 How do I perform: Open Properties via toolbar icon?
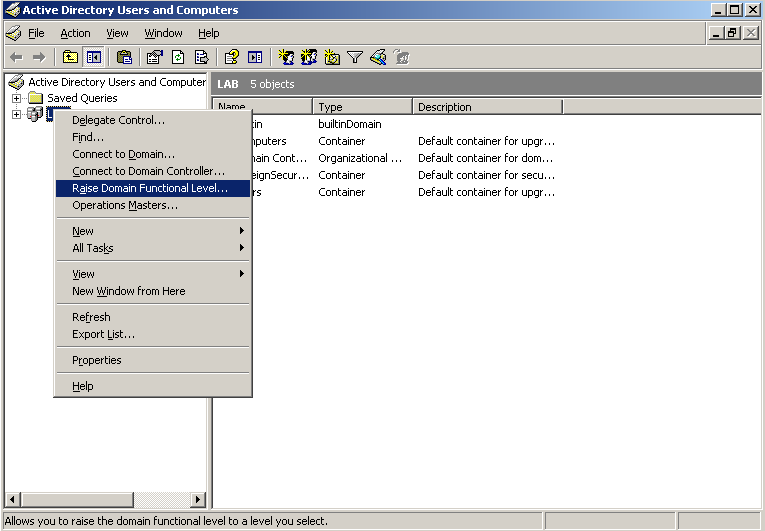click(x=155, y=58)
